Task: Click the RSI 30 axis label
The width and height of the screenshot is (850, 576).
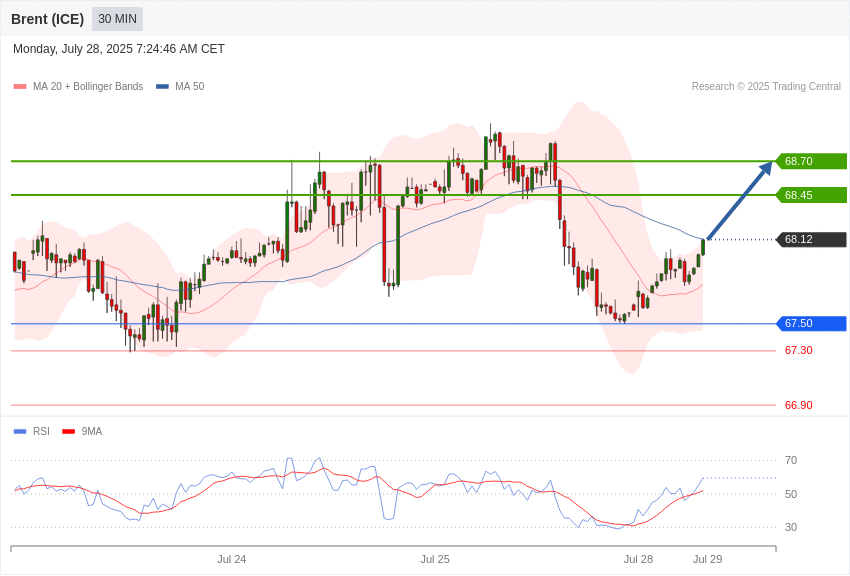Action: [x=791, y=527]
